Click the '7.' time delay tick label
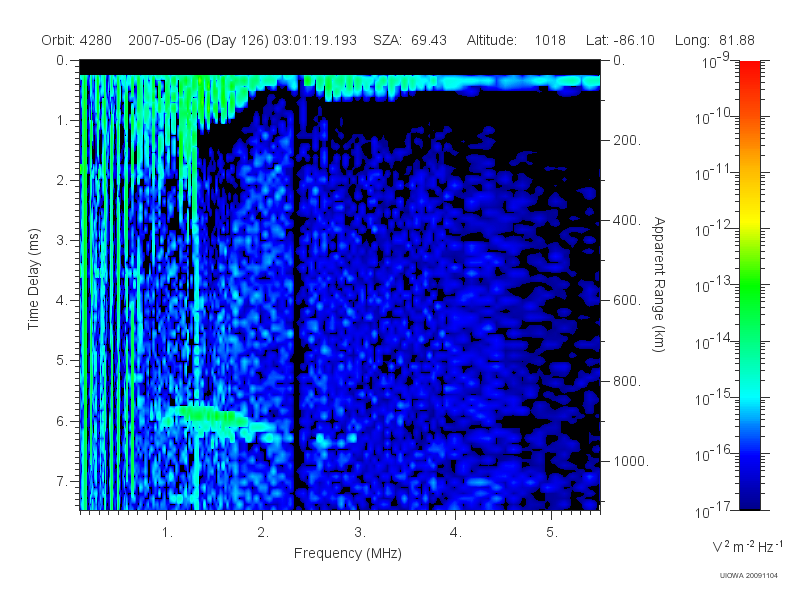The width and height of the screenshot is (800, 600). click(62, 481)
